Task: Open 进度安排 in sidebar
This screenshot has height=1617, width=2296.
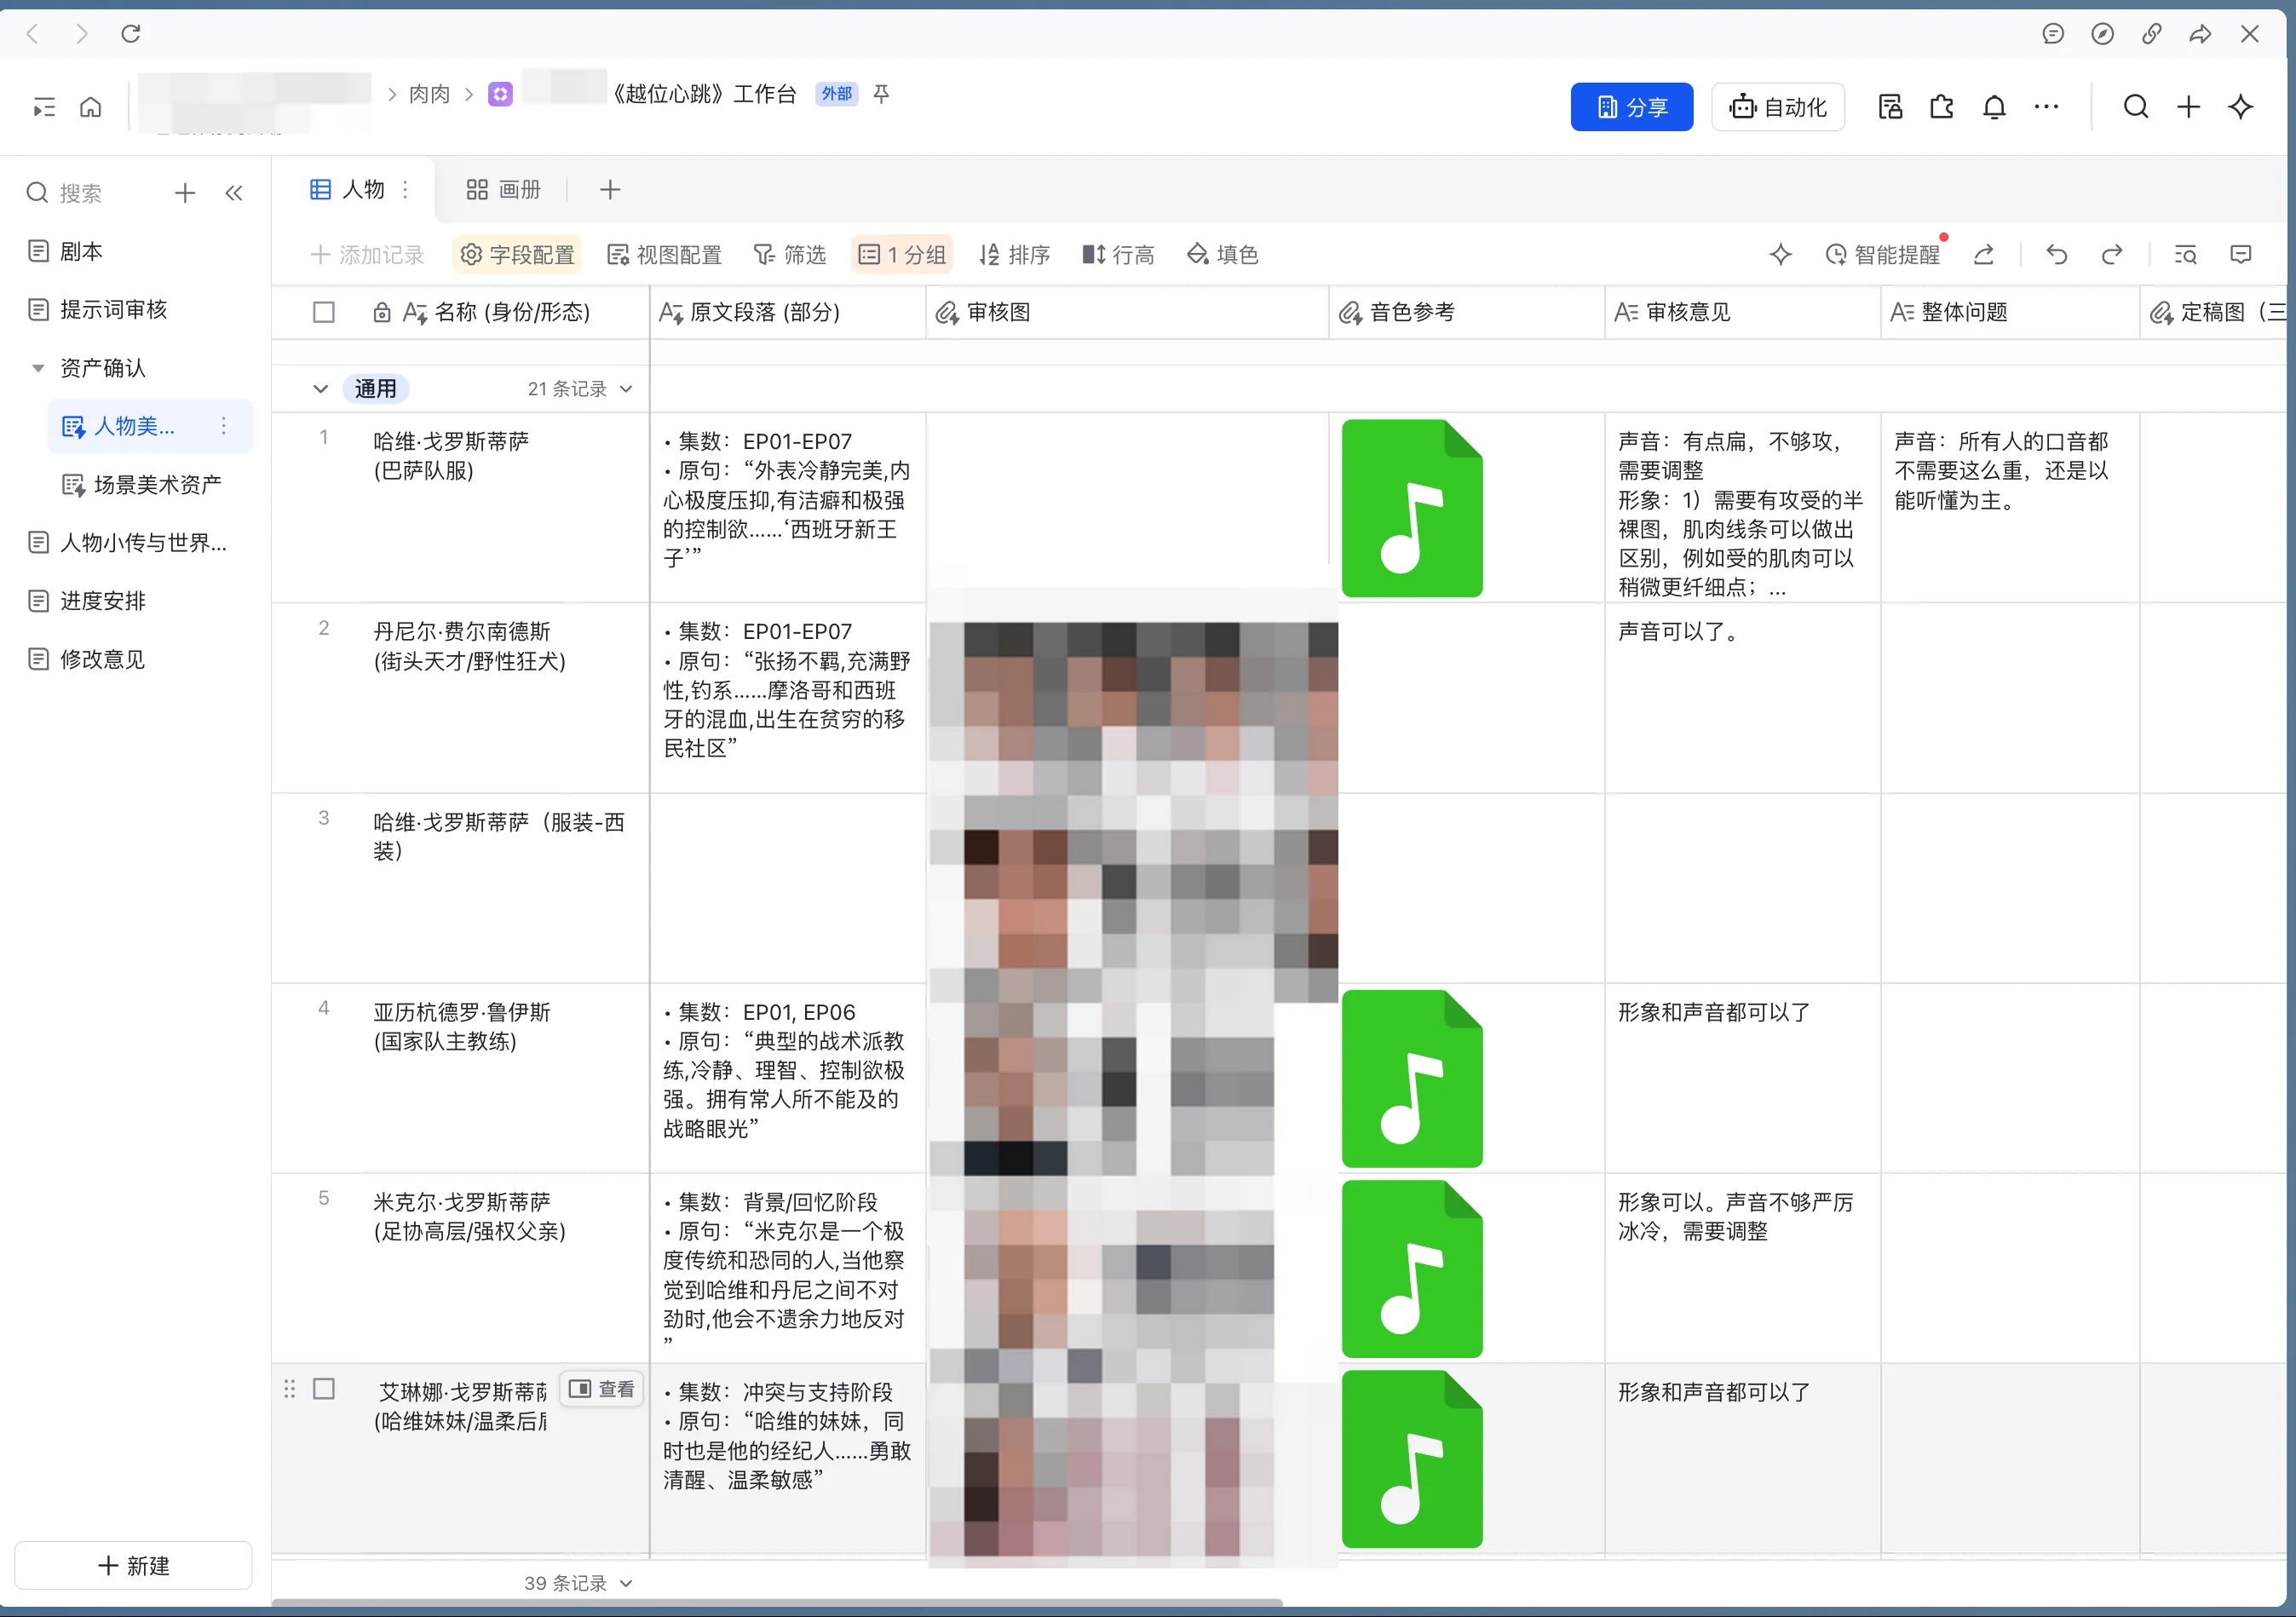Action: click(87, 601)
